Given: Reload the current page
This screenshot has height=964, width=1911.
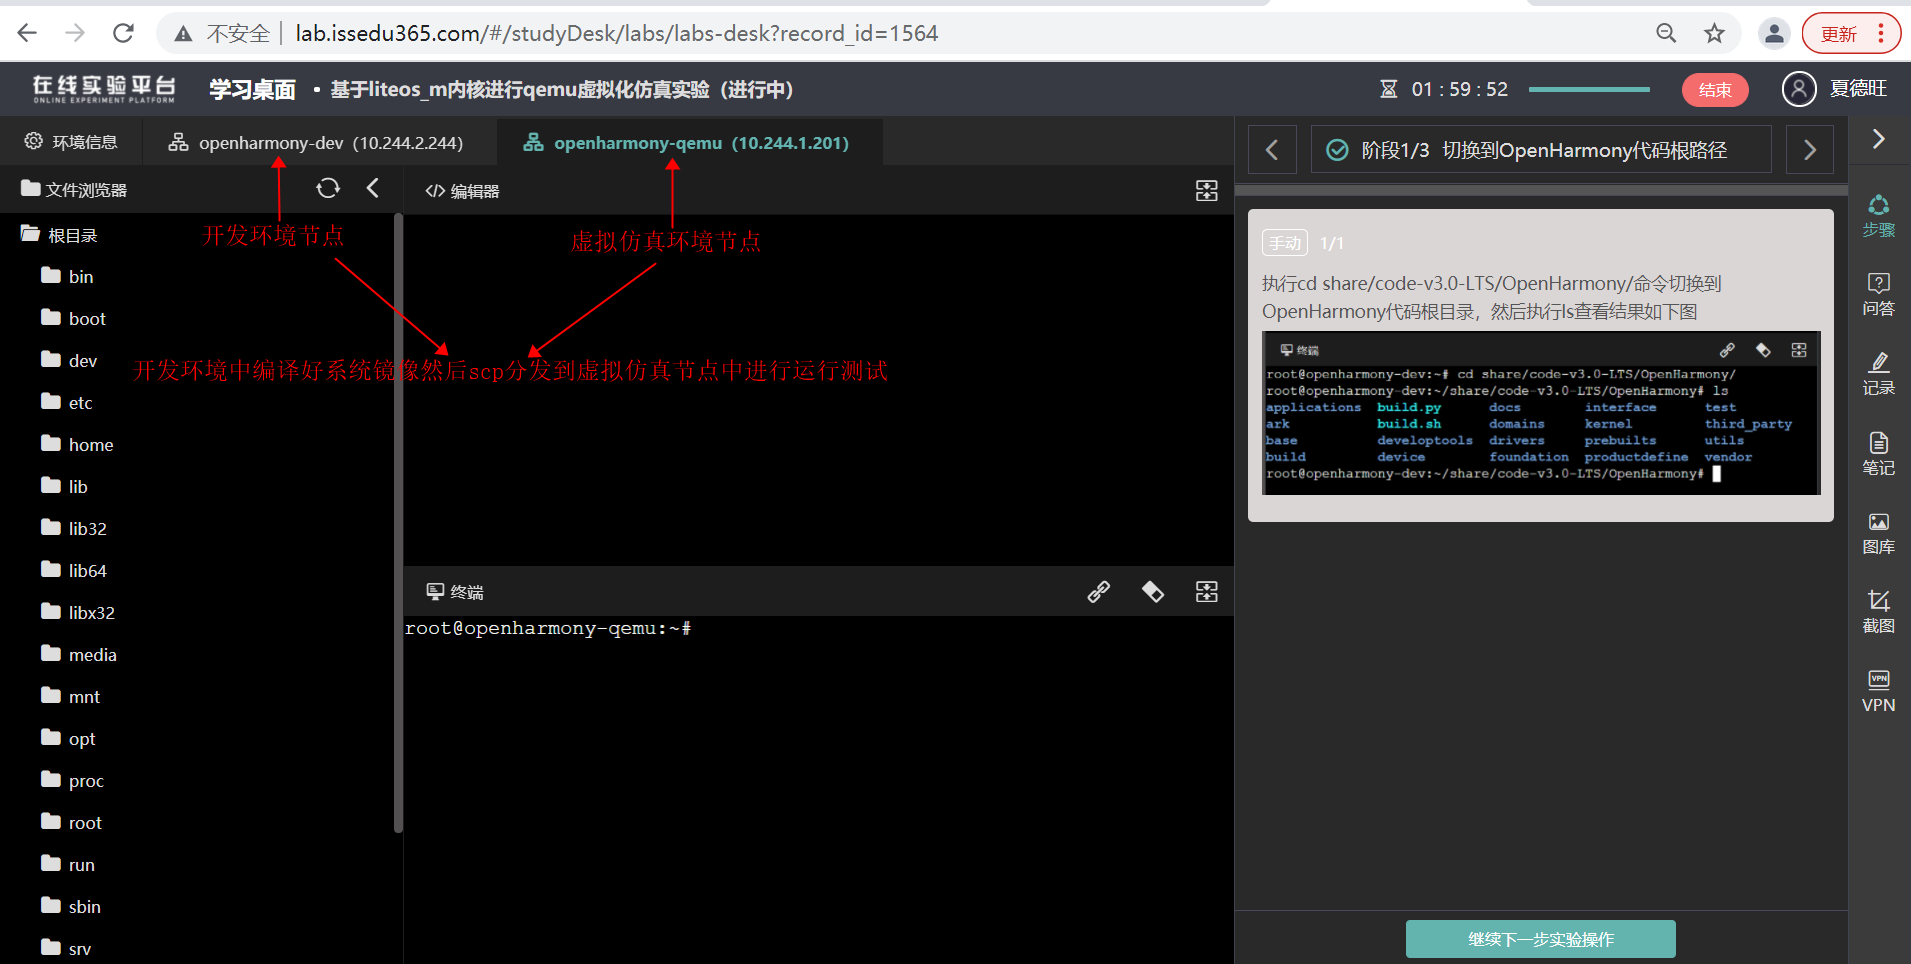Looking at the screenshot, I should tap(123, 33).
